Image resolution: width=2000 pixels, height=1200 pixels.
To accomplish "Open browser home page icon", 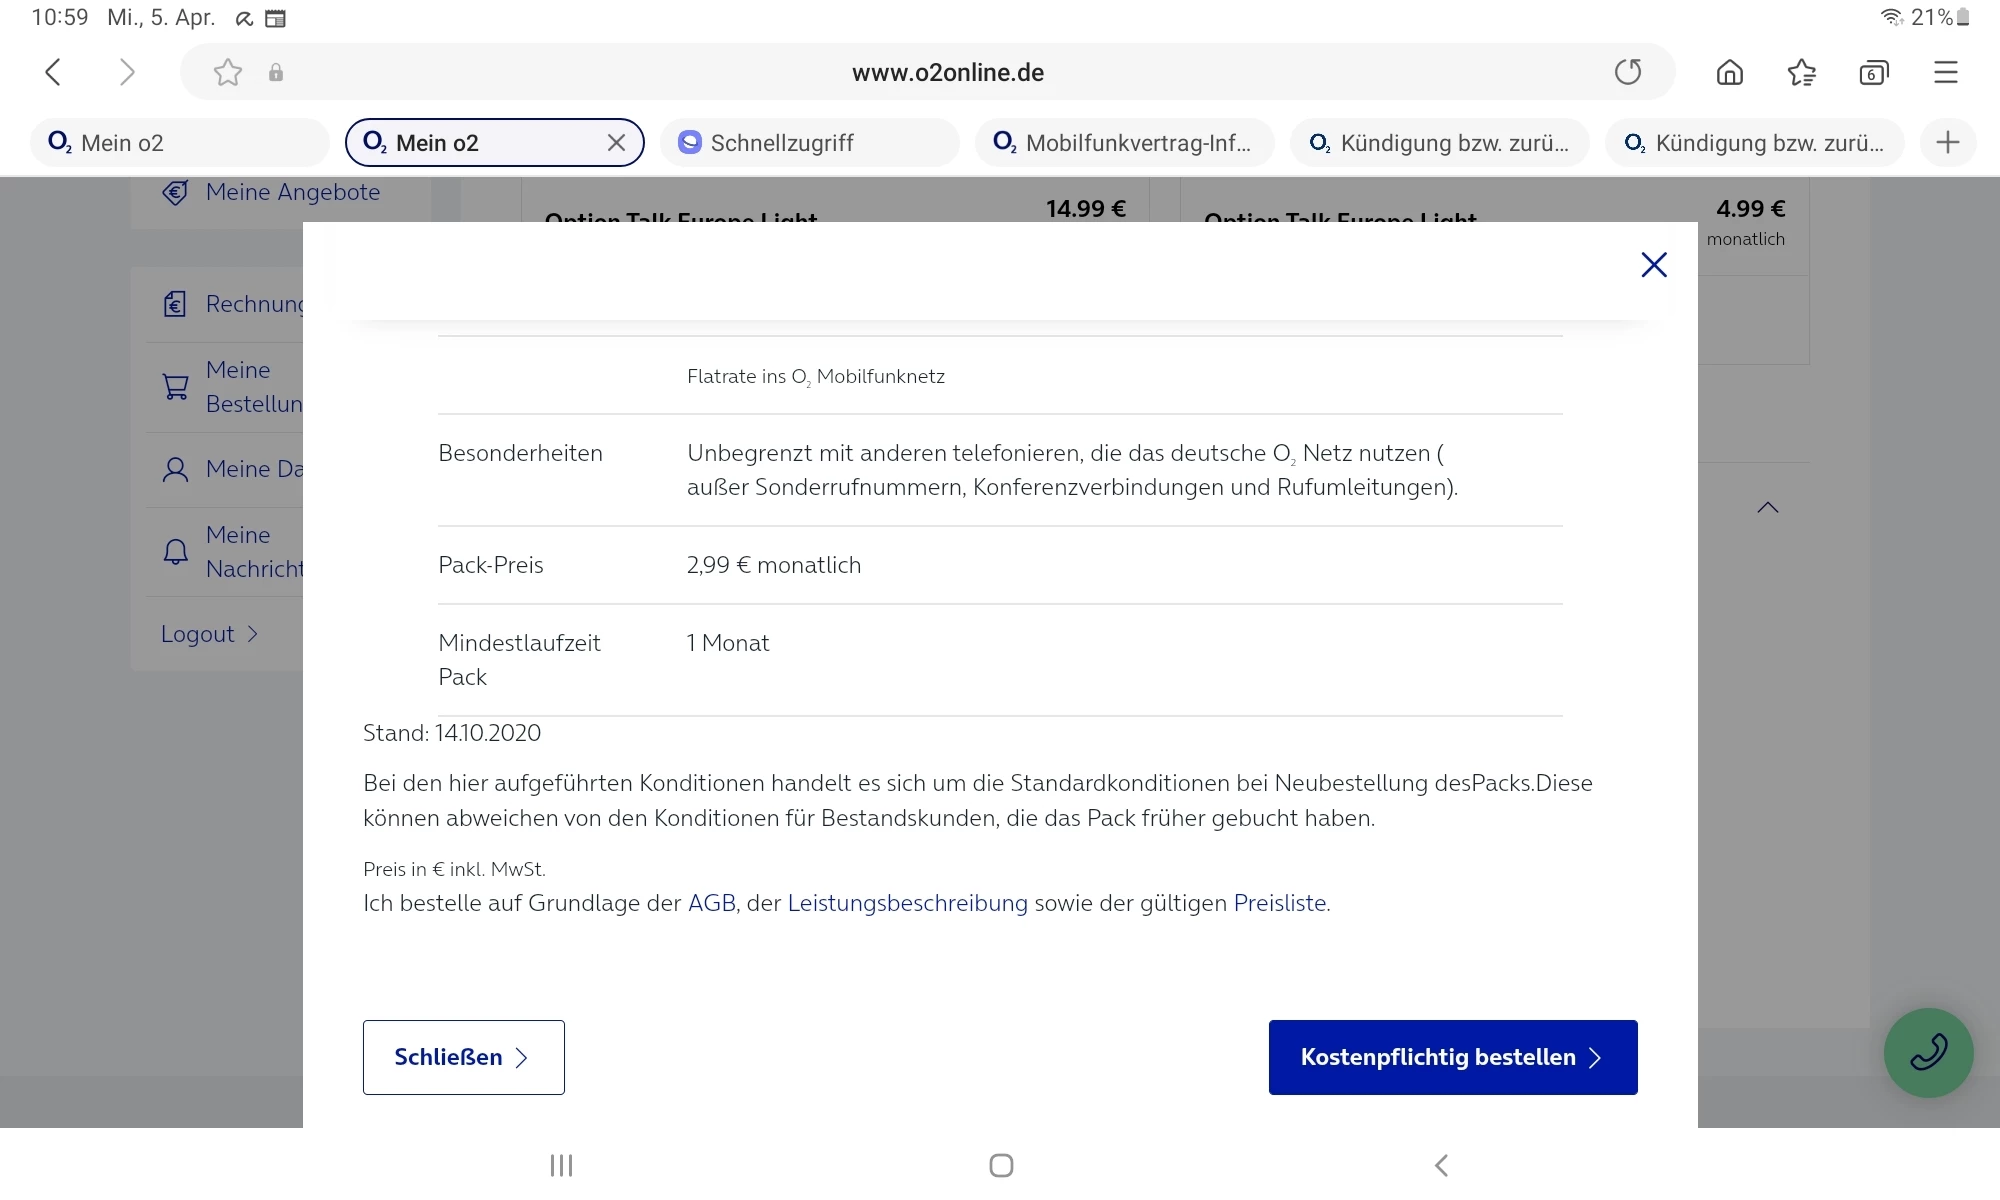I will 1729,72.
